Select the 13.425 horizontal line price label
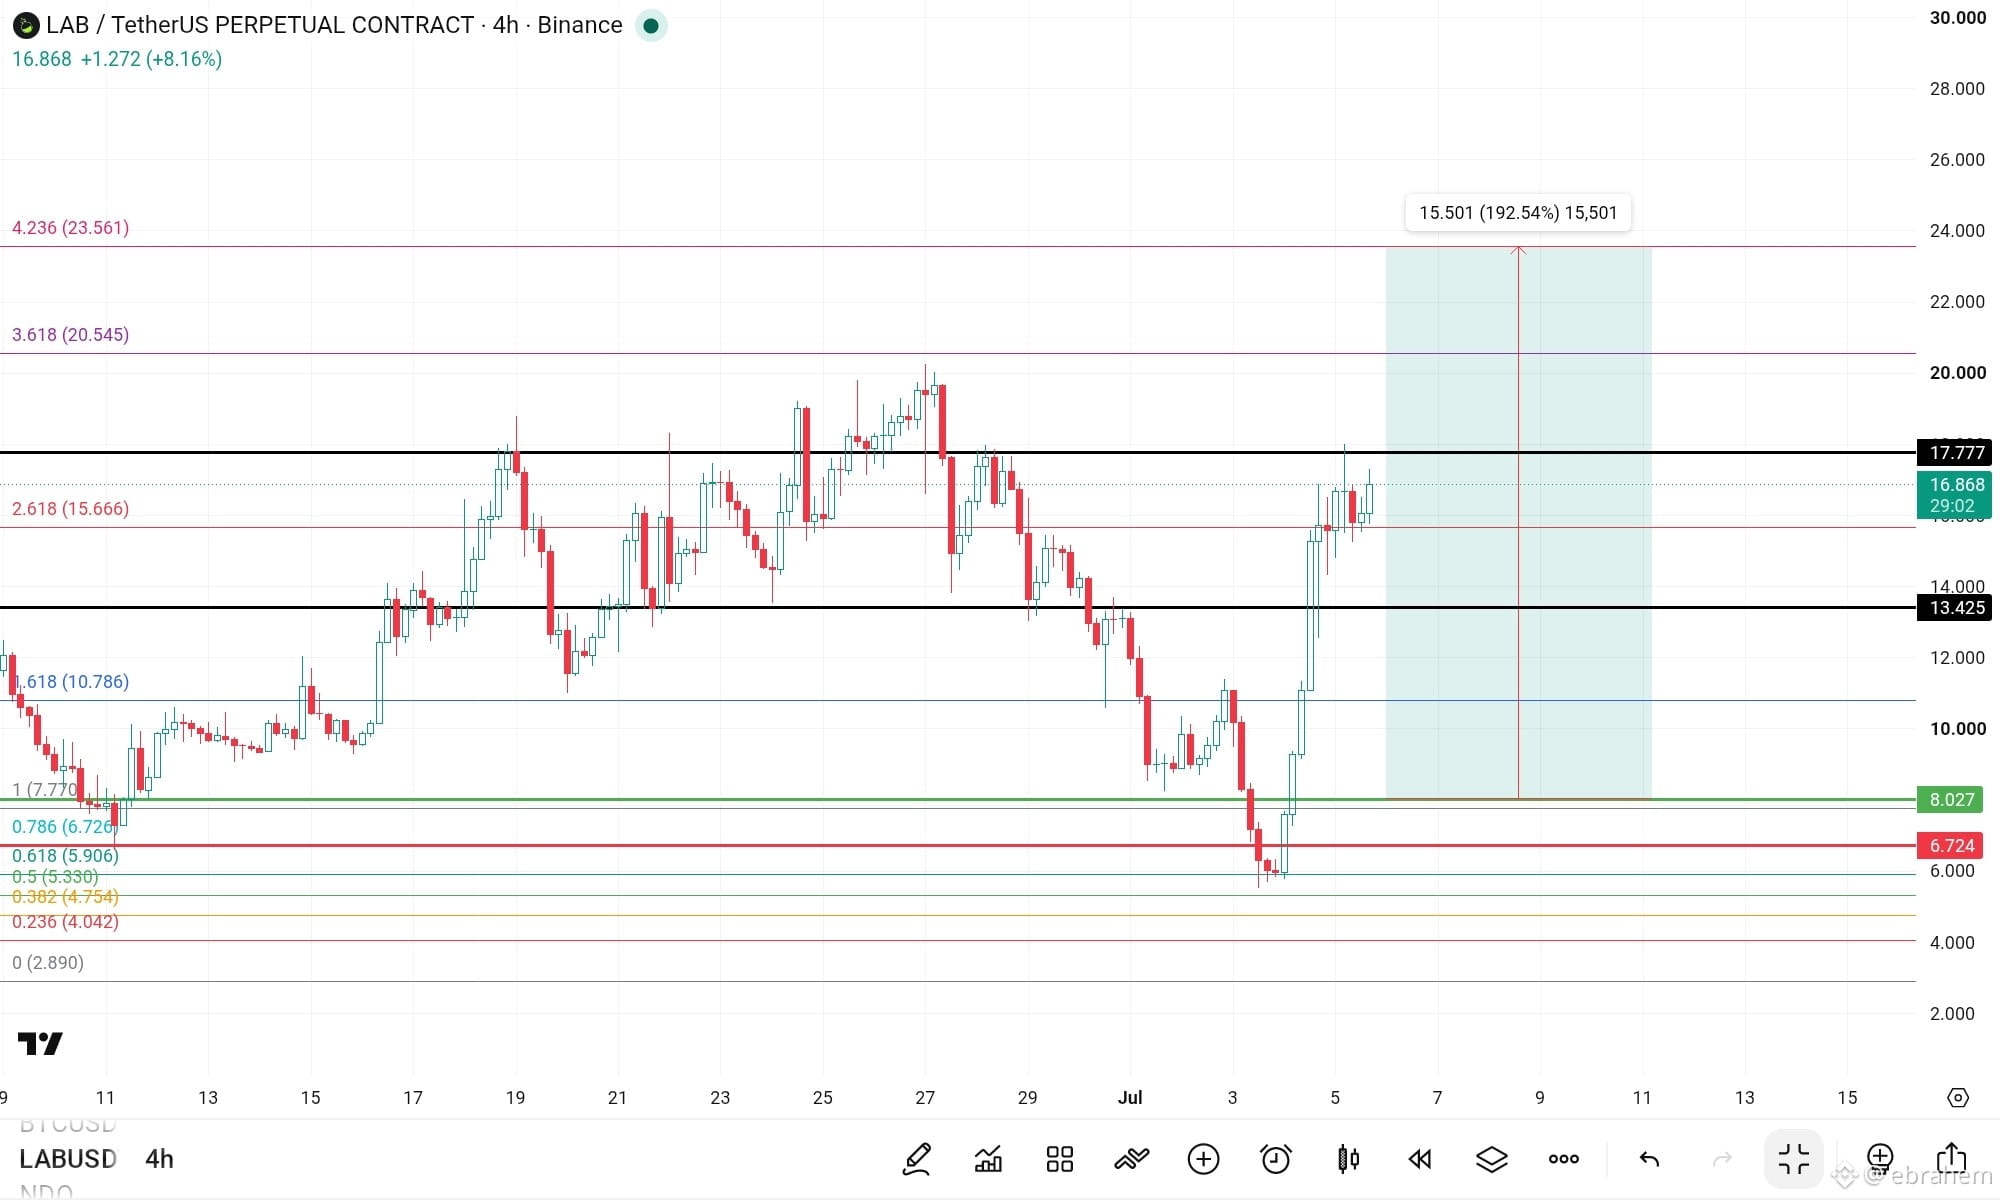Viewport: 2000px width, 1200px height. (1954, 607)
